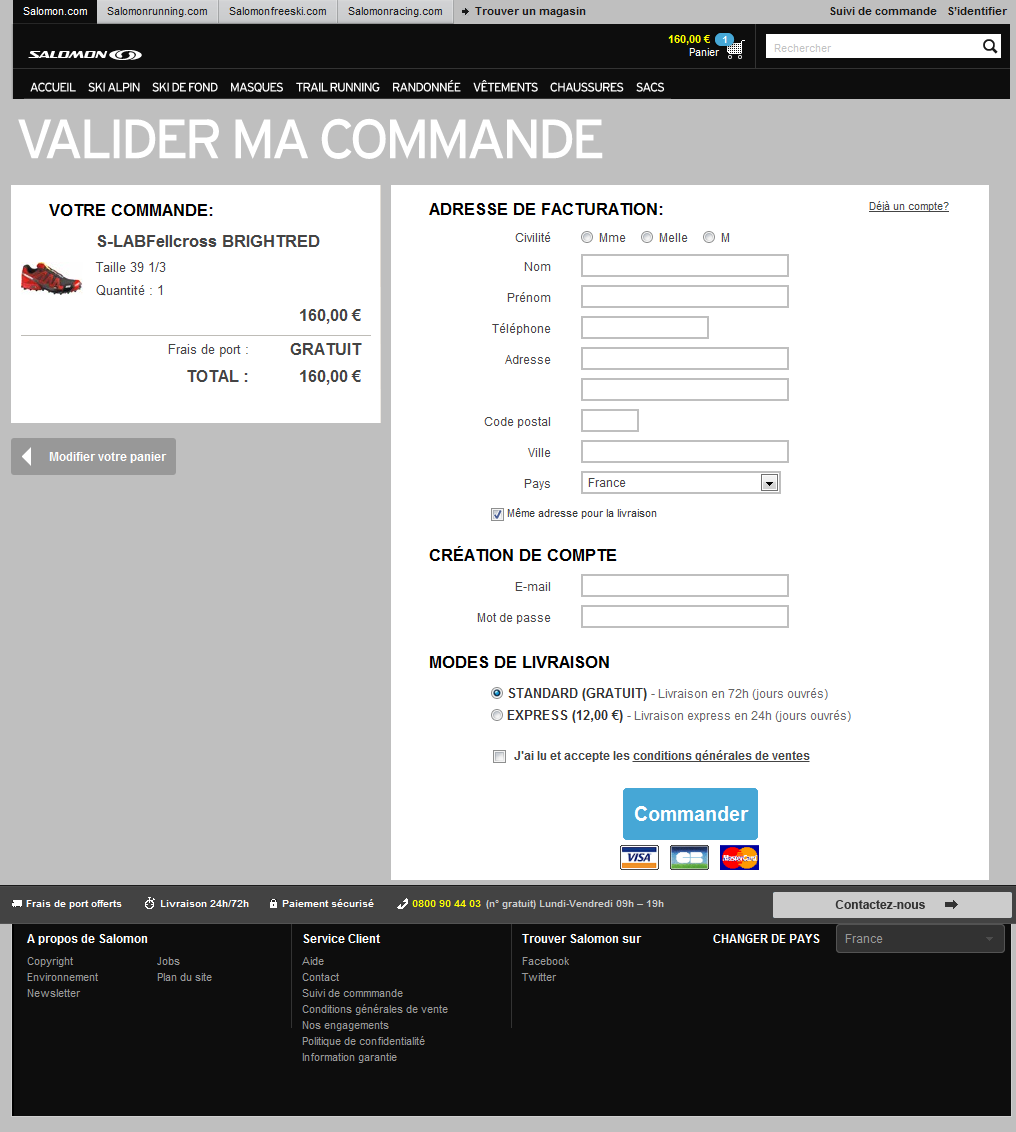Click the Visa card logo

click(639, 857)
